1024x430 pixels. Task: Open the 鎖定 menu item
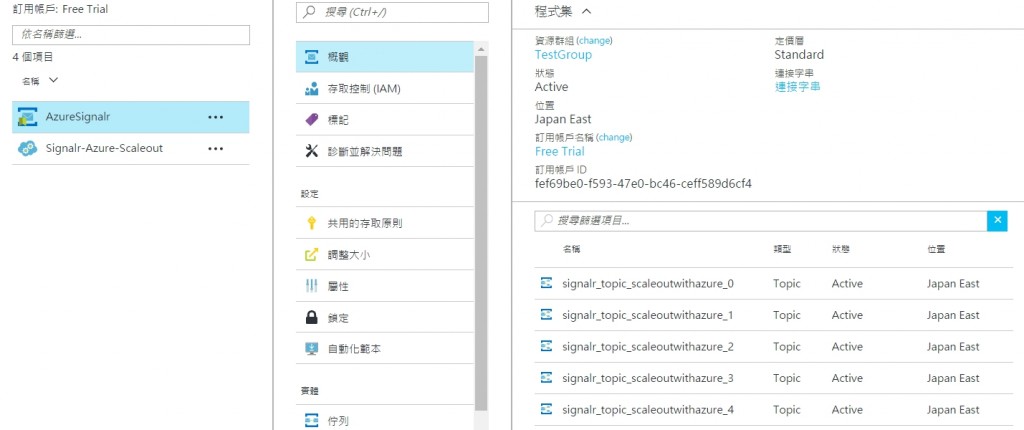[x=384, y=318]
